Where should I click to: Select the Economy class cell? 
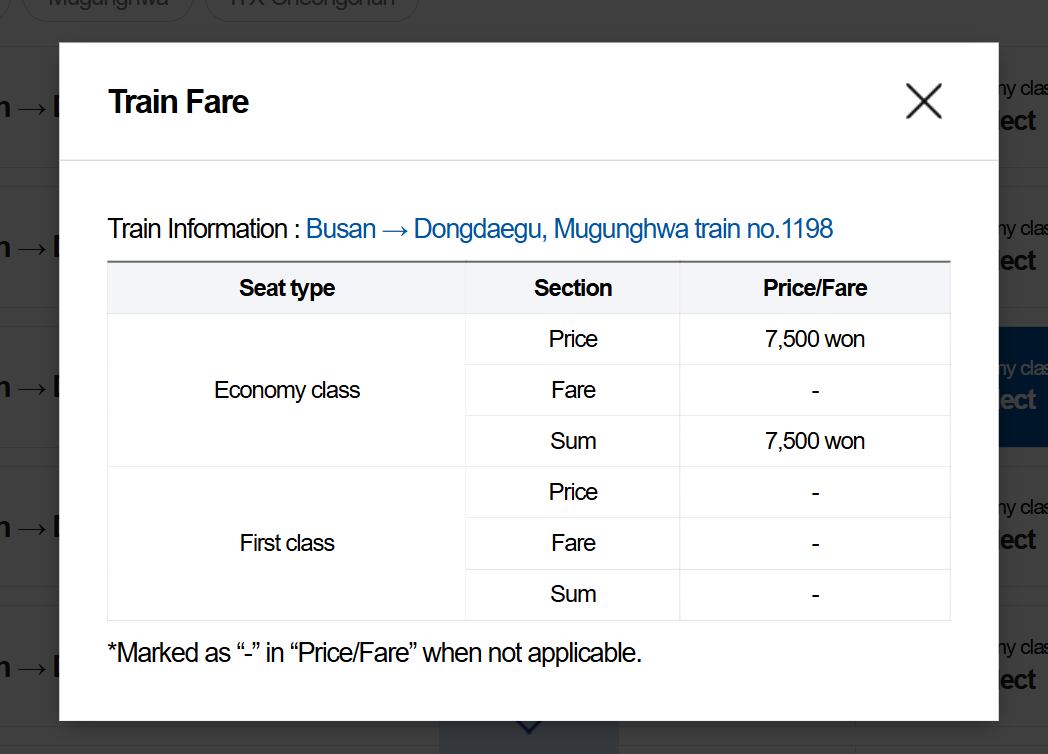287,390
